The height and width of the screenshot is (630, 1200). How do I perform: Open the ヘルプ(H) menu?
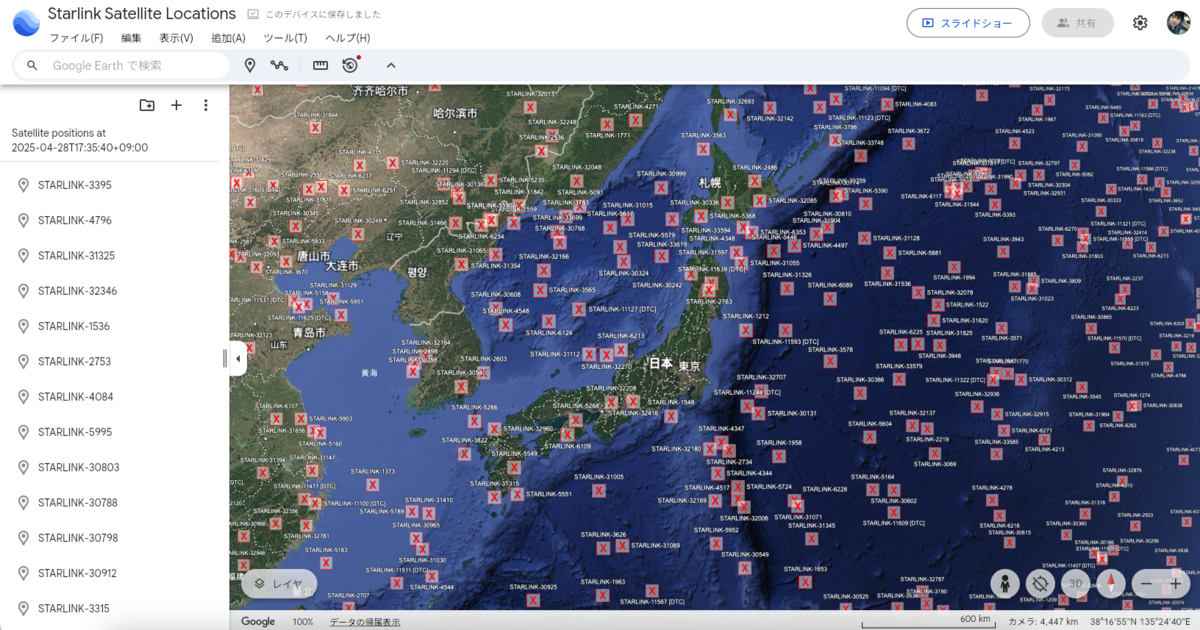347,38
